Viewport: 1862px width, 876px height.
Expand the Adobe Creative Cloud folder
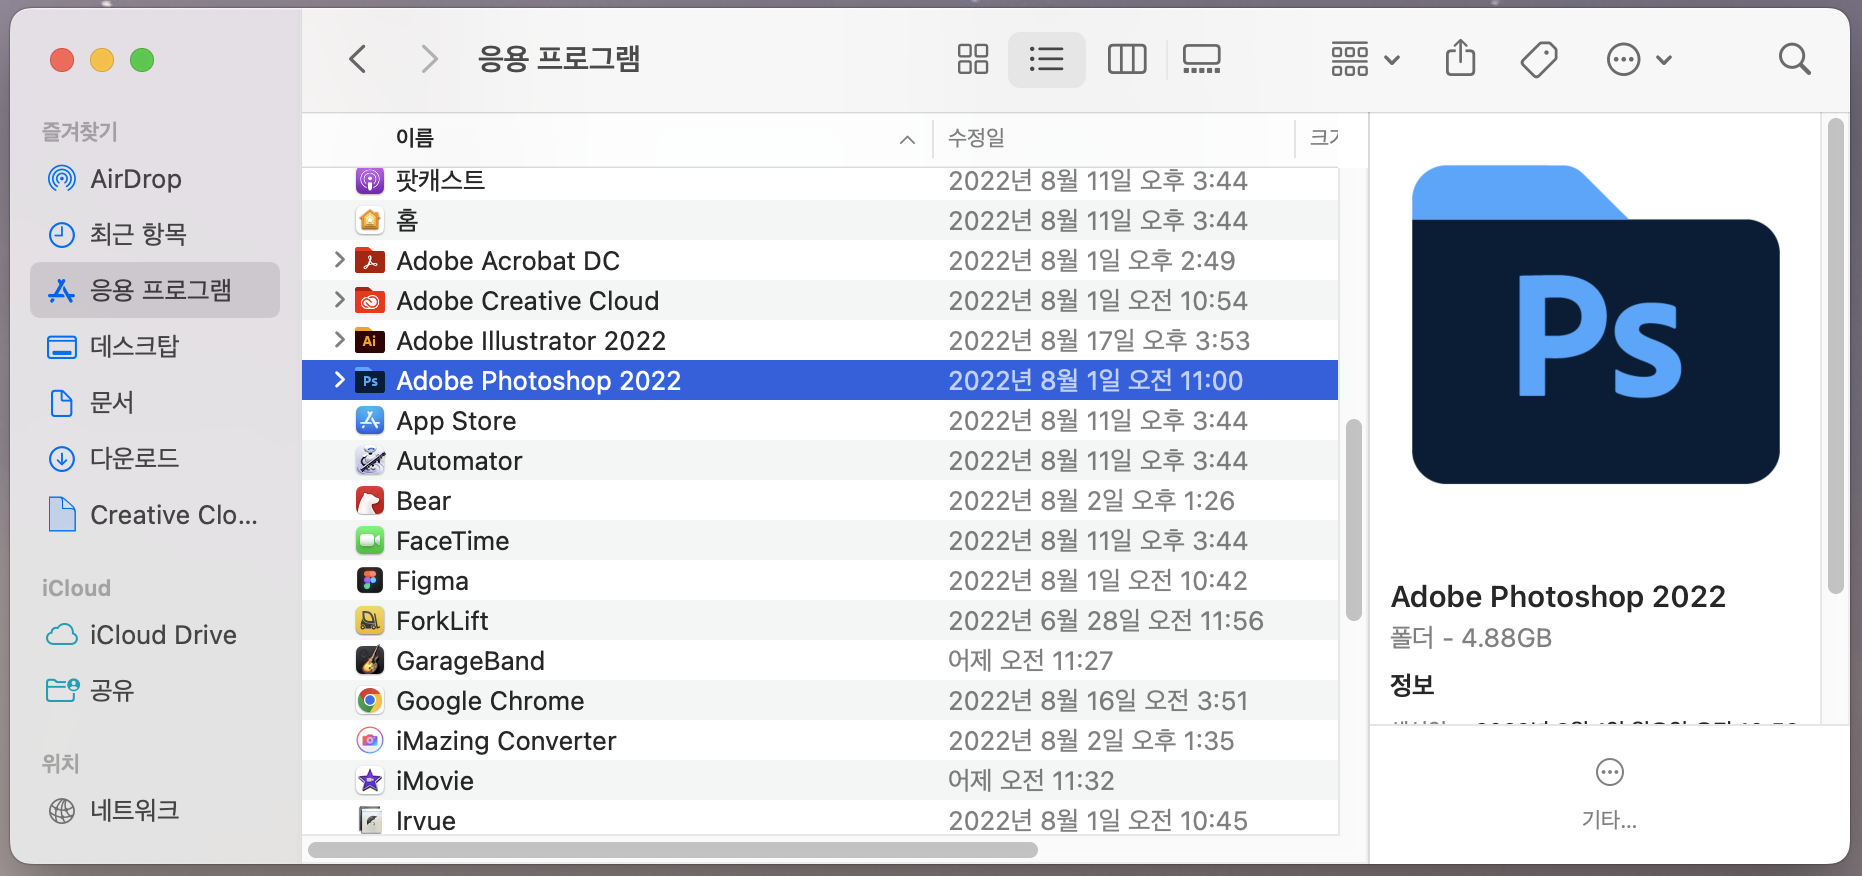339,300
